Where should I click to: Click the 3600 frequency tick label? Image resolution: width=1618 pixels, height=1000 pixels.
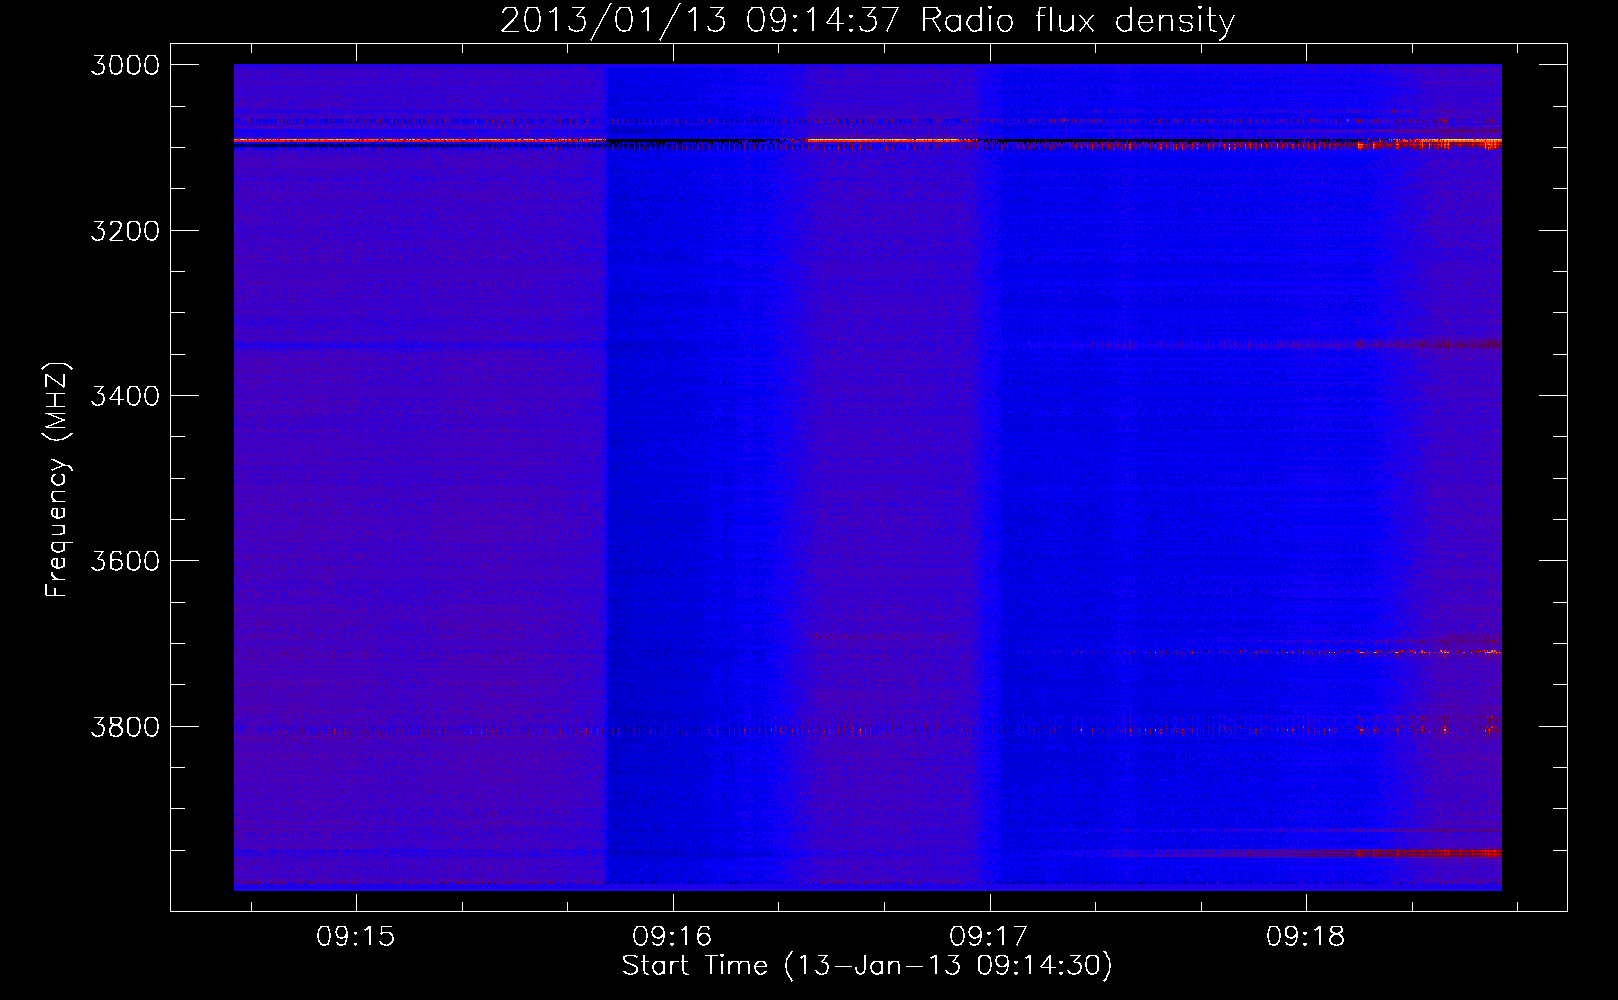pyautogui.click(x=125, y=561)
